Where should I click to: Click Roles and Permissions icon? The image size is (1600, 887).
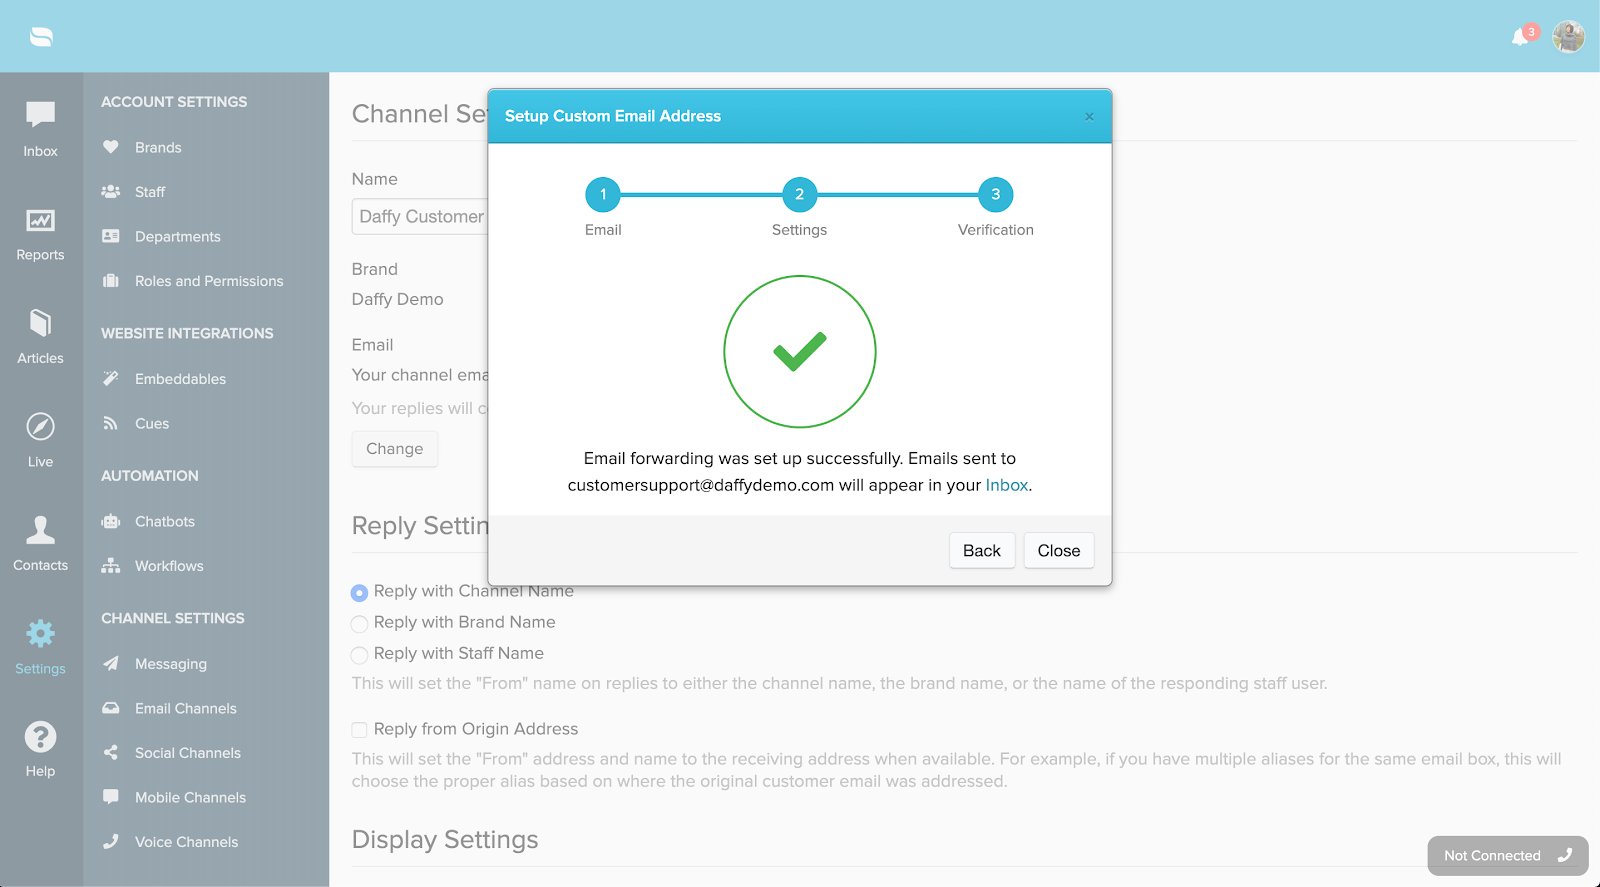point(111,281)
